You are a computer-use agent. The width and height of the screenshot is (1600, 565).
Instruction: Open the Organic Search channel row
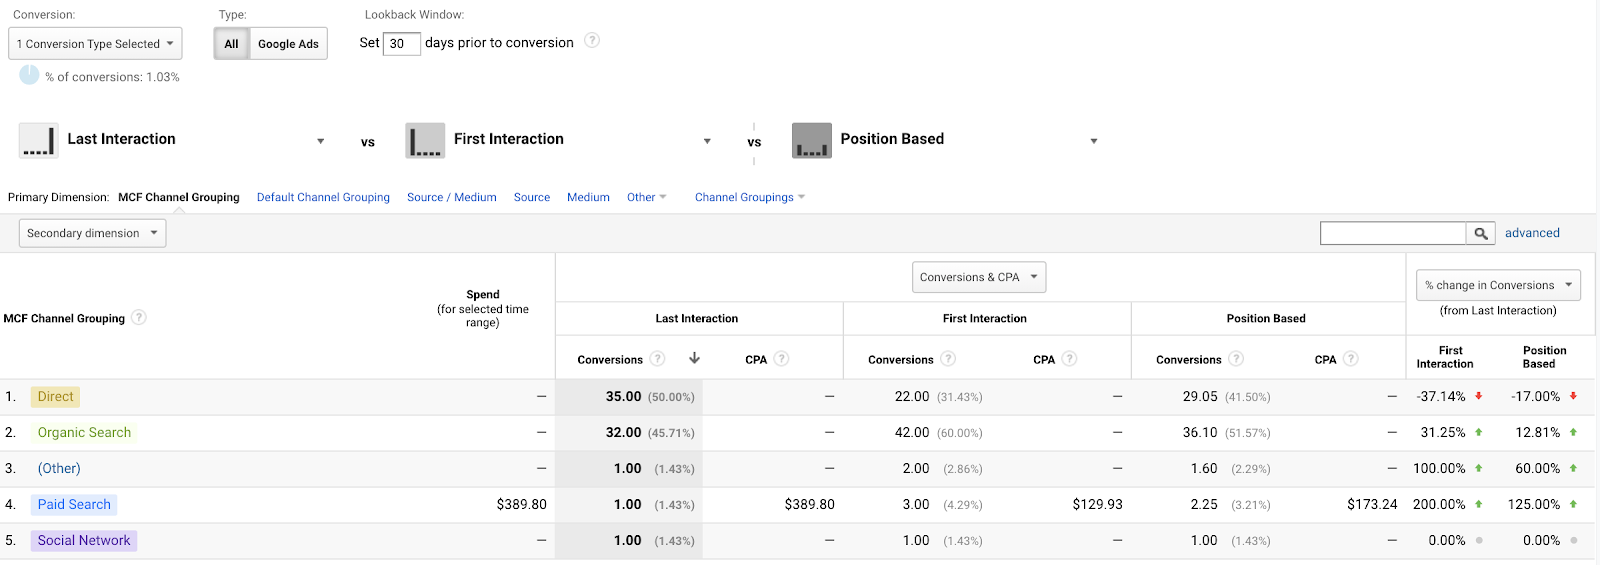tap(84, 433)
